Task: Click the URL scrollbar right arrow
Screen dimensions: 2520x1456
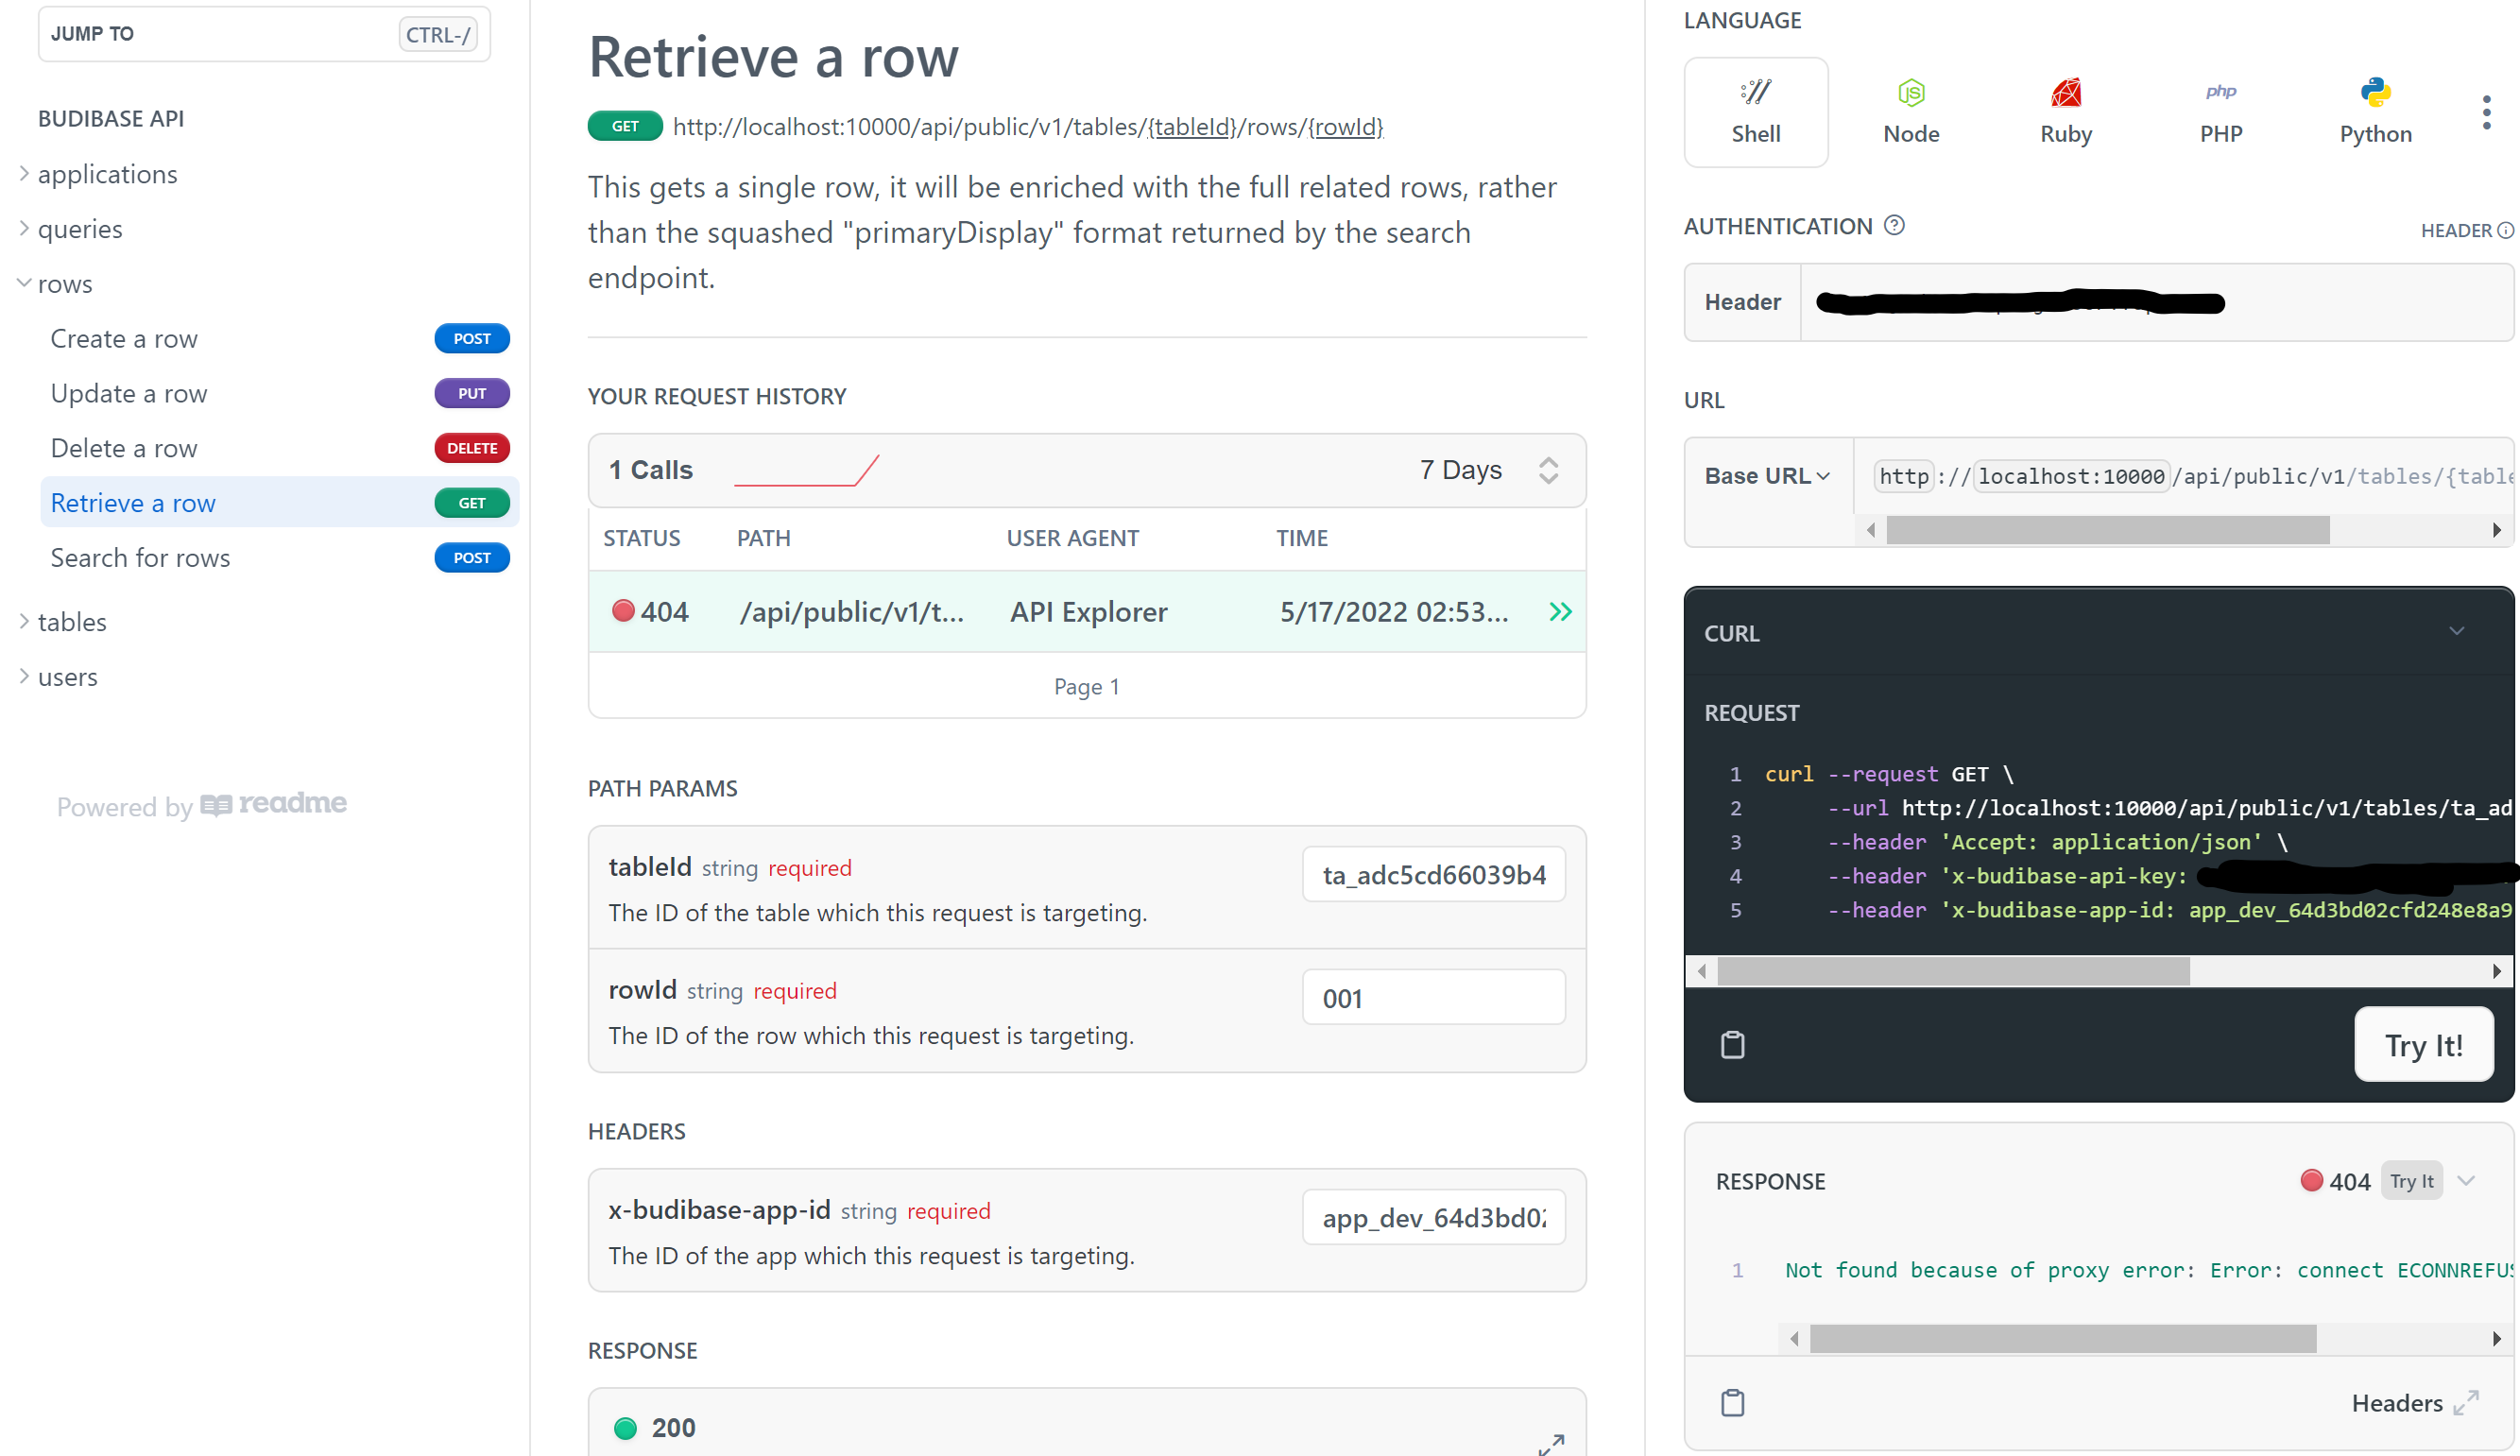Action: tap(2497, 530)
